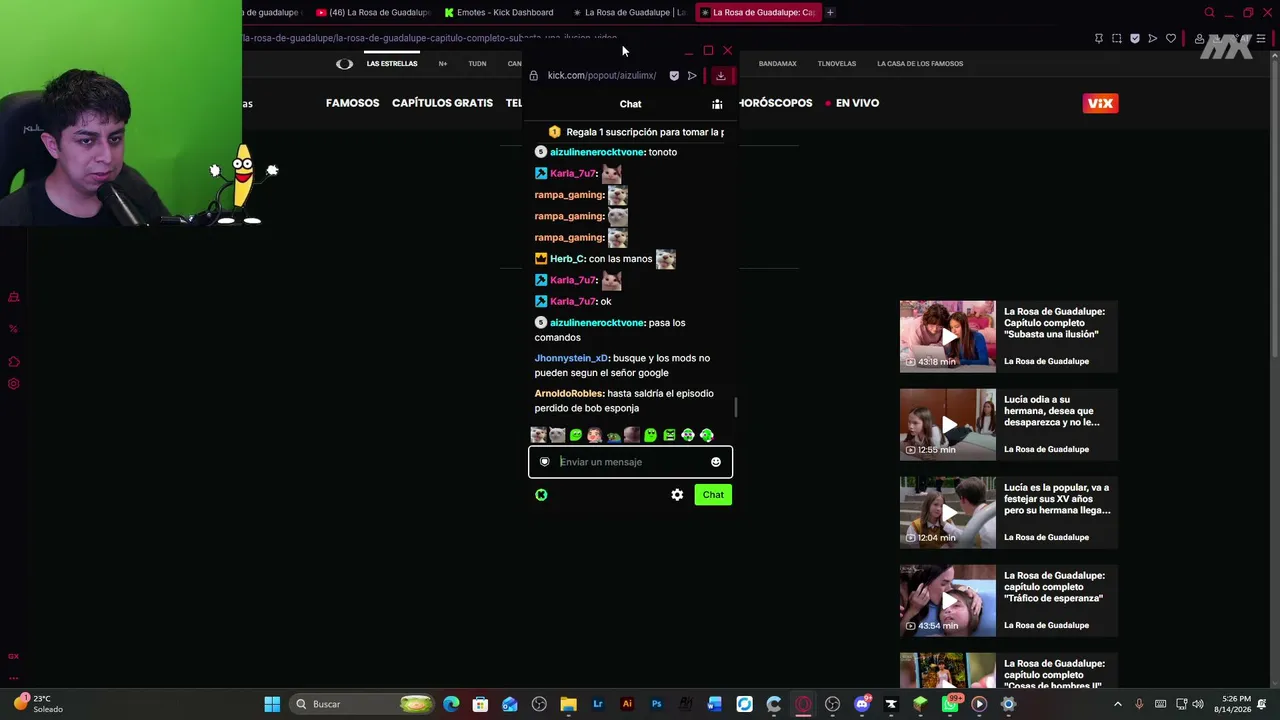Launch Adobe Illustrator from the taskbar
1280x720 pixels.
627,704
